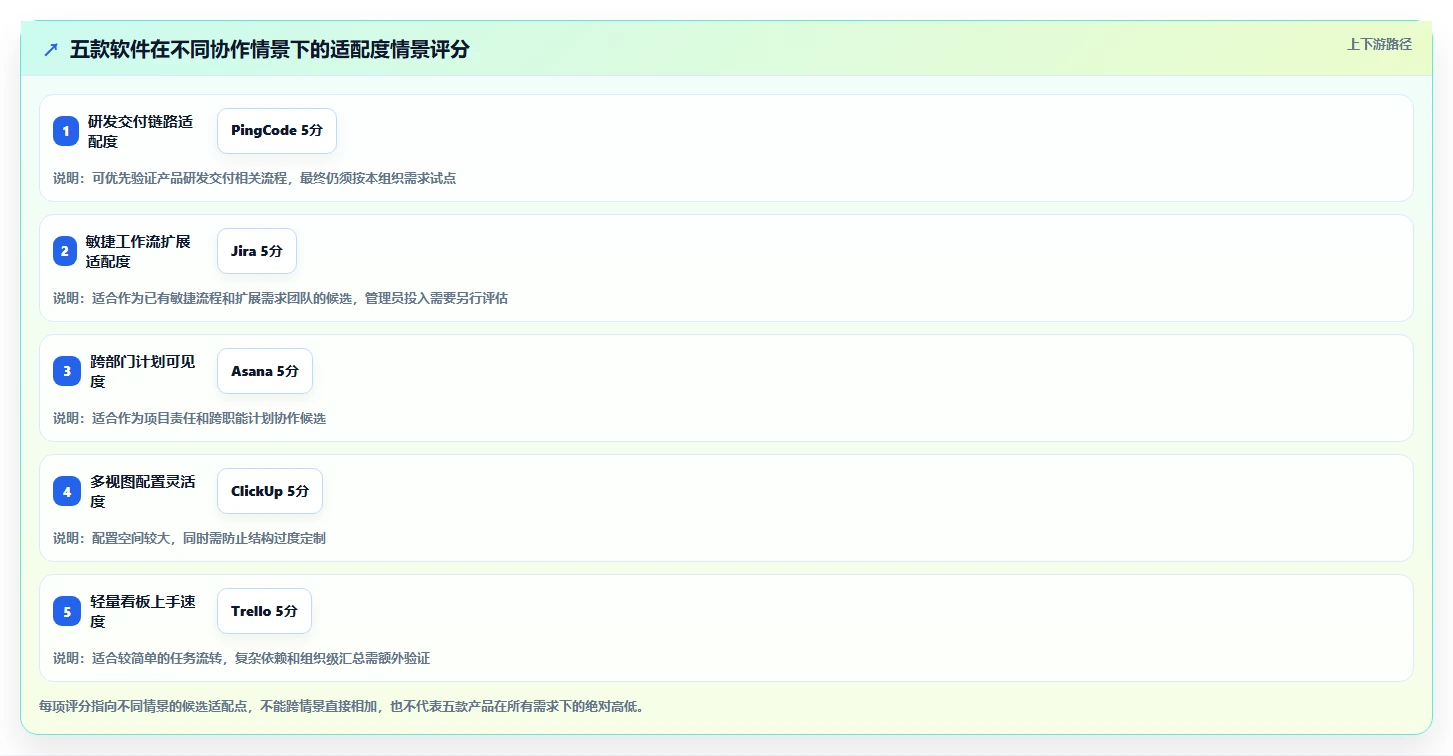The width and height of the screenshot is (1453, 756).
Task: Click the note about 防止结构过度定制
Action: [x=189, y=538]
